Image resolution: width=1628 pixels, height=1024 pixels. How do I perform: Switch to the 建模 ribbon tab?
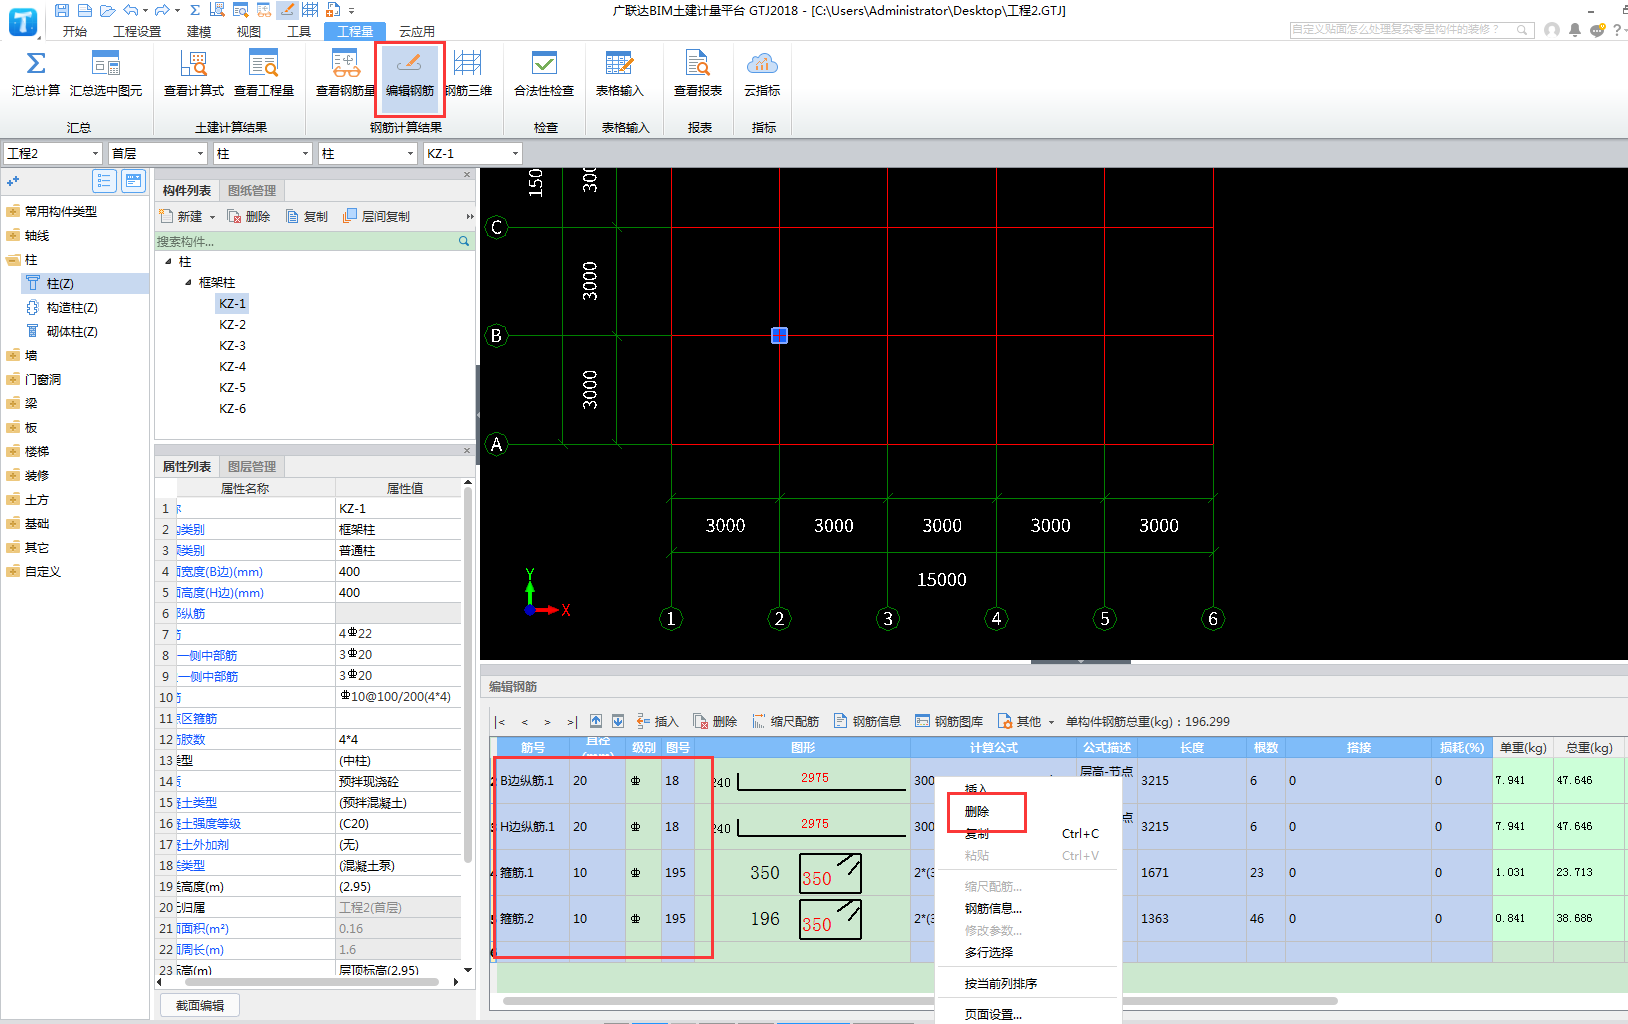click(x=199, y=31)
